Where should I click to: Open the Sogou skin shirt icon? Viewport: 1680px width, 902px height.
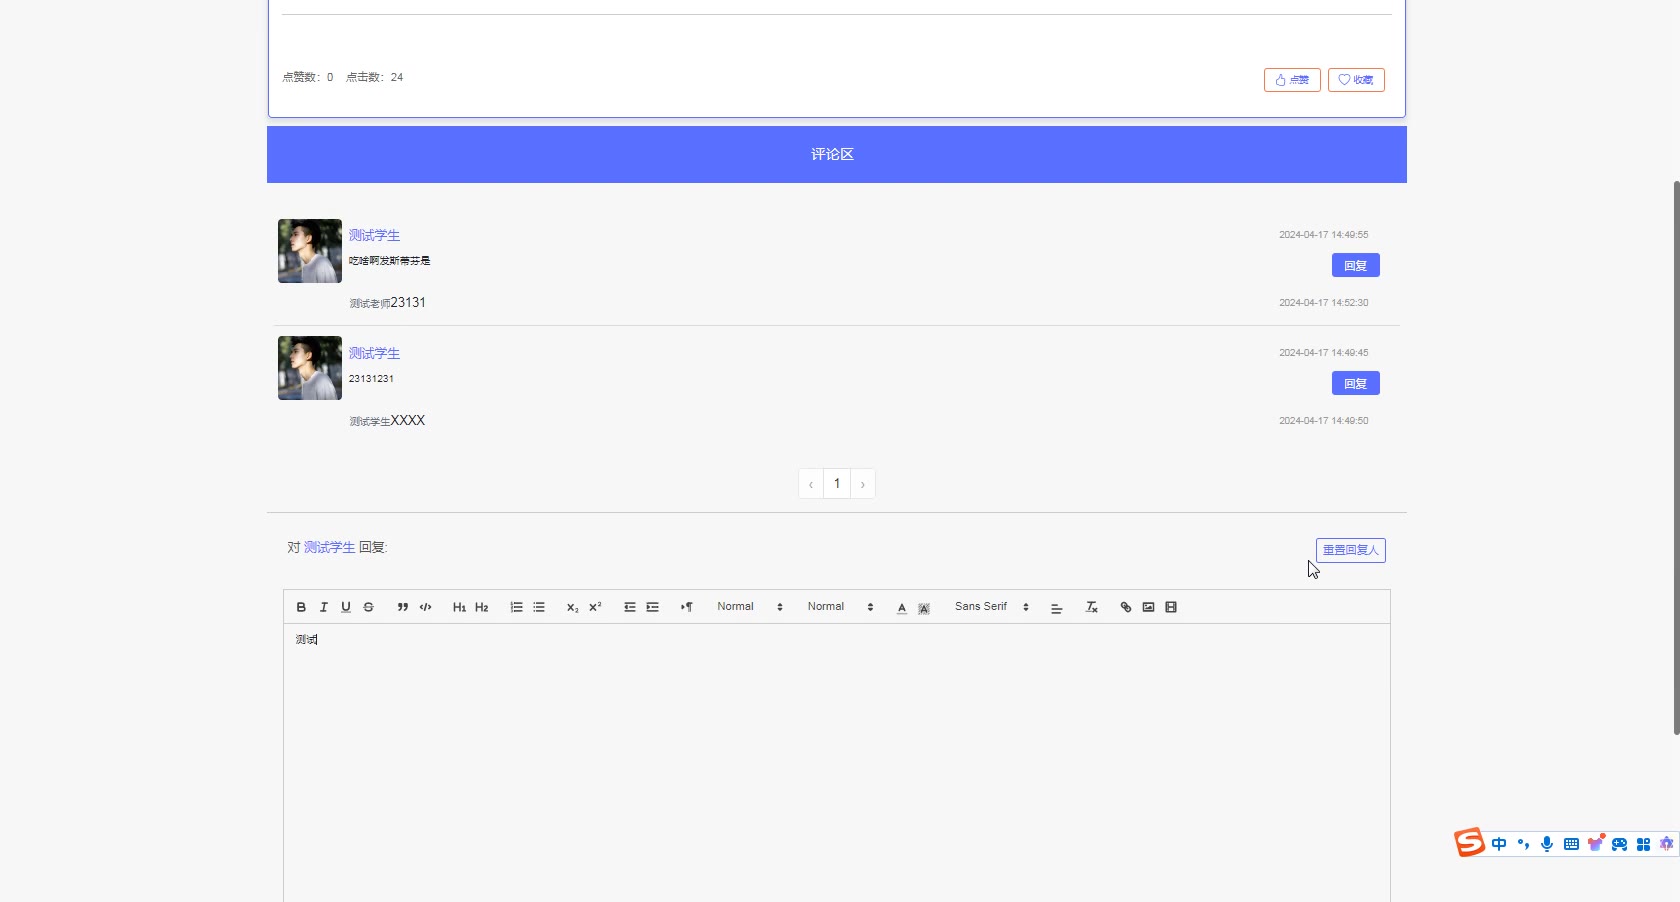point(1595,843)
